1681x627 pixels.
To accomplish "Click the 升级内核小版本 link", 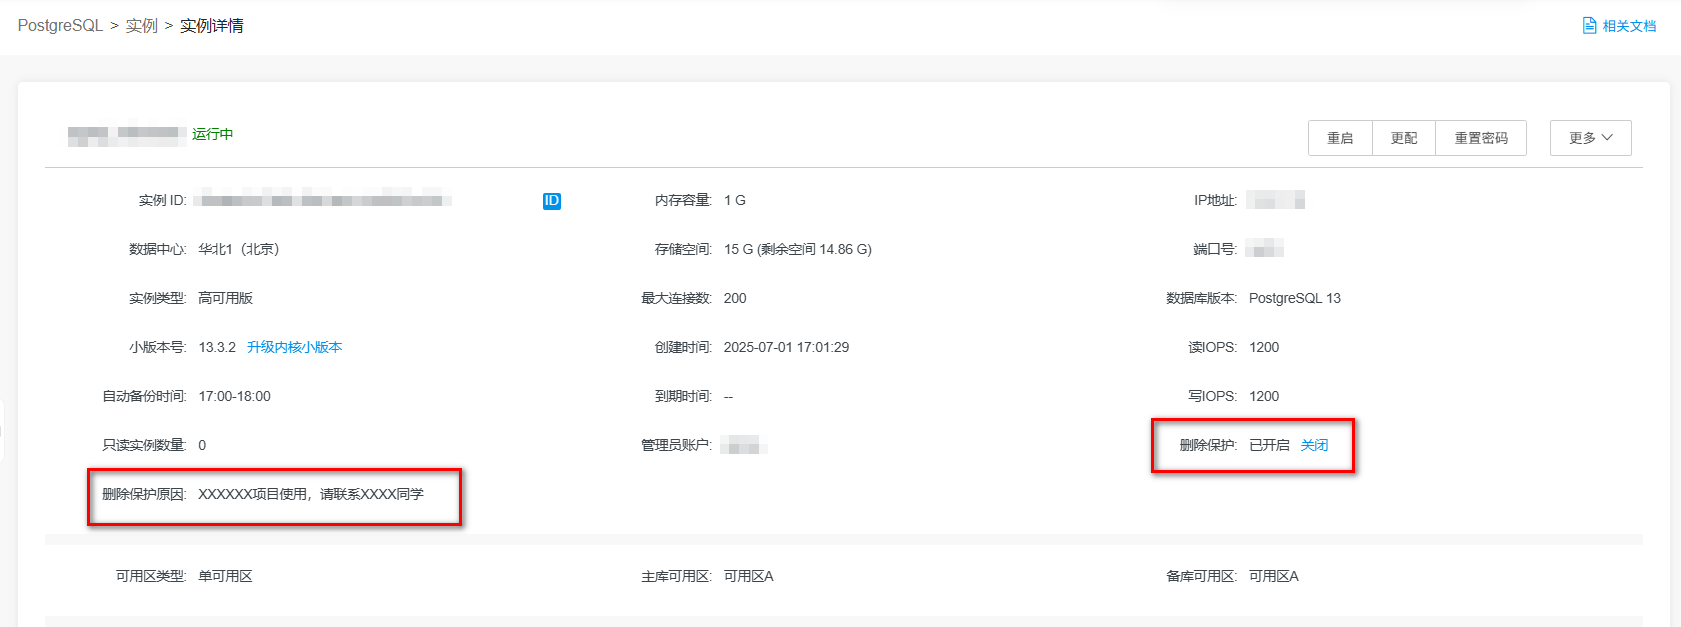I will point(294,347).
